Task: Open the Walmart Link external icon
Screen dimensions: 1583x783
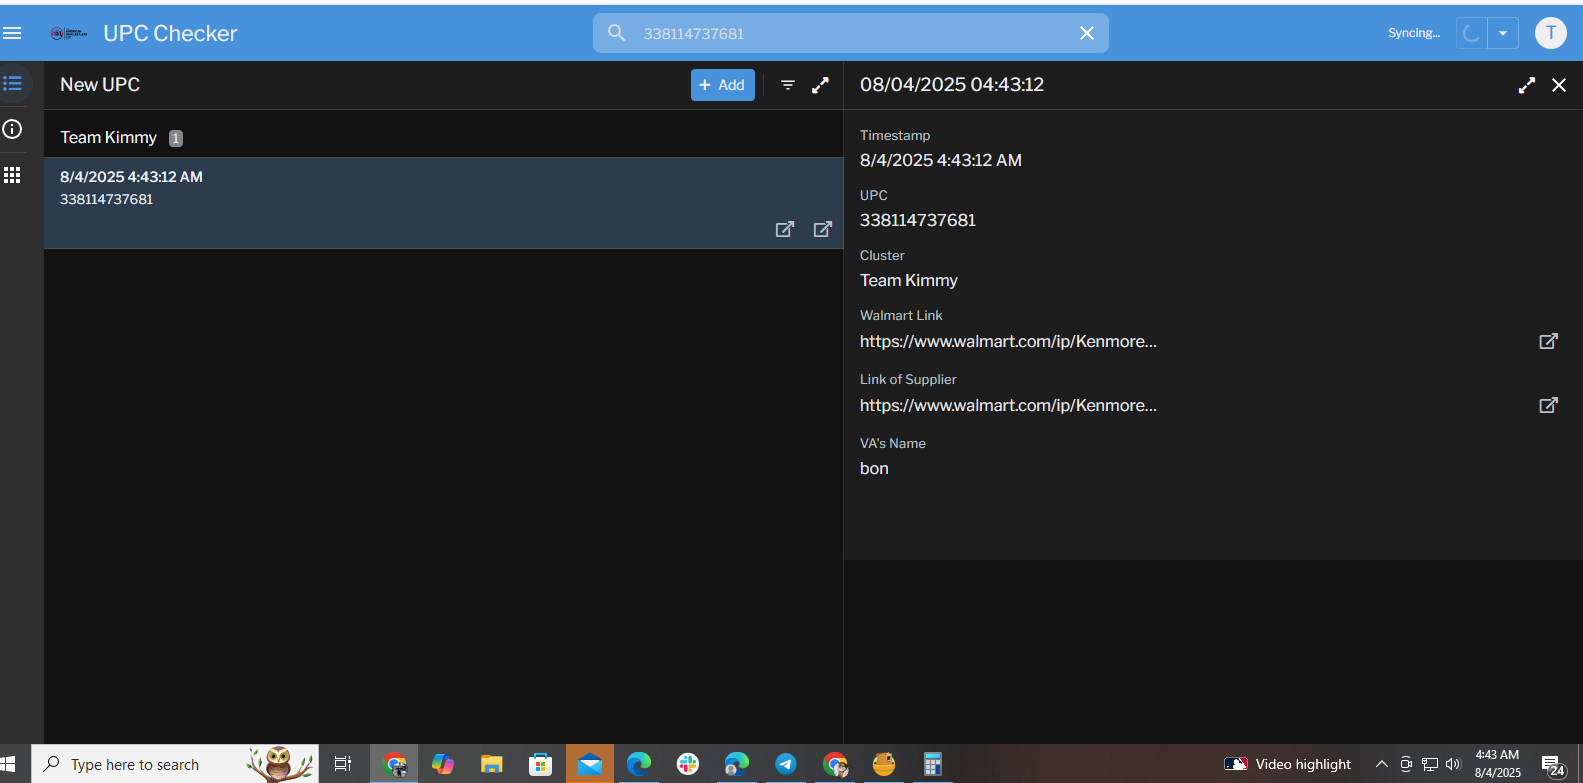Action: pyautogui.click(x=1548, y=341)
